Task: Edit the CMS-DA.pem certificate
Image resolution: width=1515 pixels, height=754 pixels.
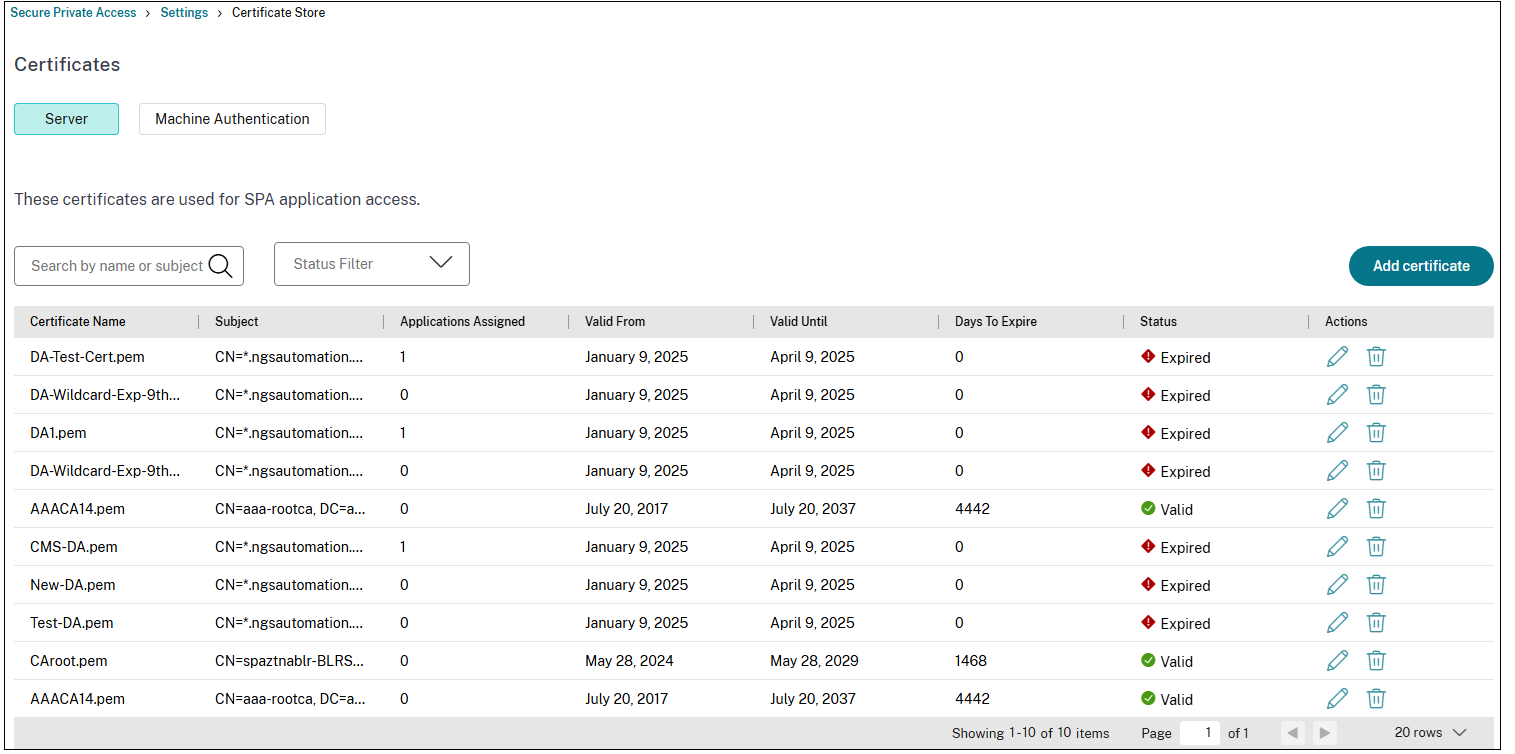Action: coord(1337,546)
